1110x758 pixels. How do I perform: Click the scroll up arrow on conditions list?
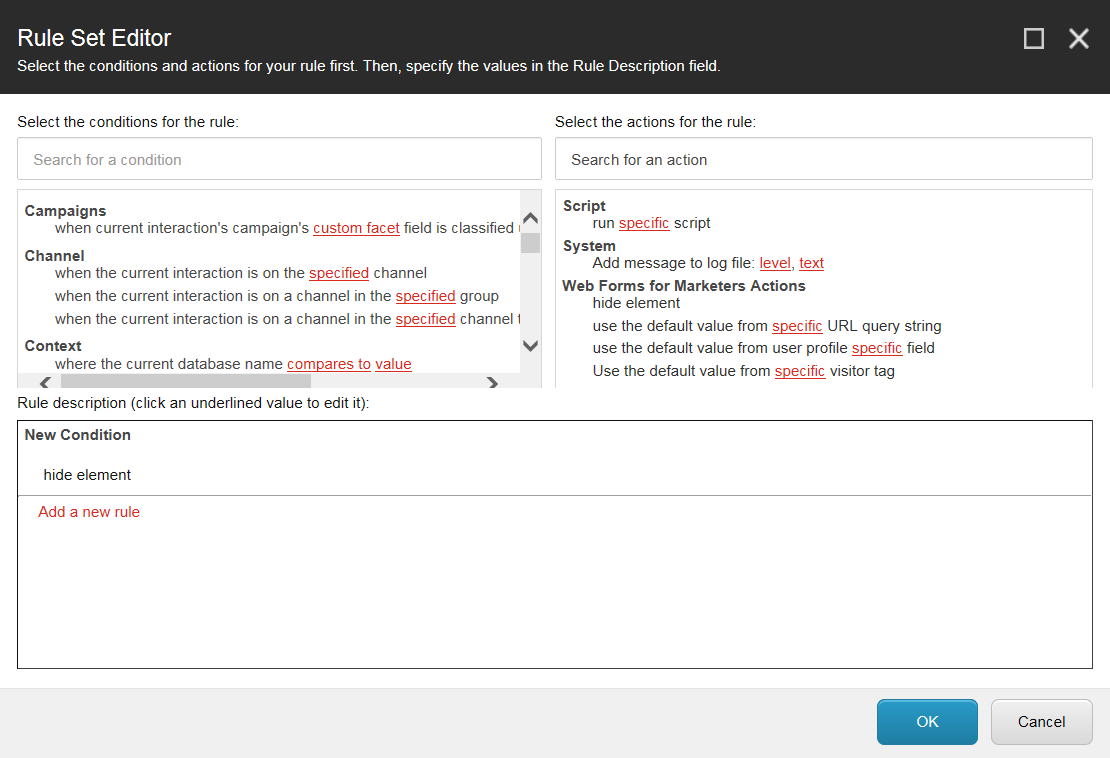click(x=530, y=217)
